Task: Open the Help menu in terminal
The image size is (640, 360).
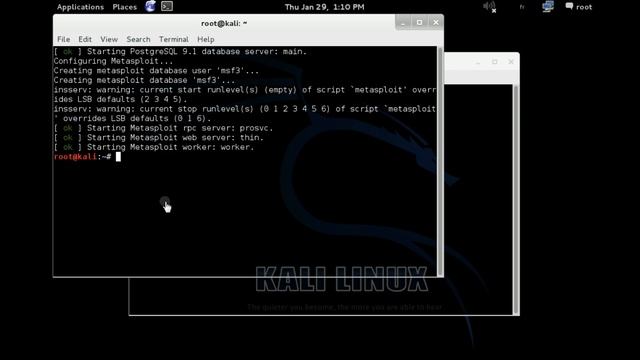Action: pyautogui.click(x=206, y=39)
